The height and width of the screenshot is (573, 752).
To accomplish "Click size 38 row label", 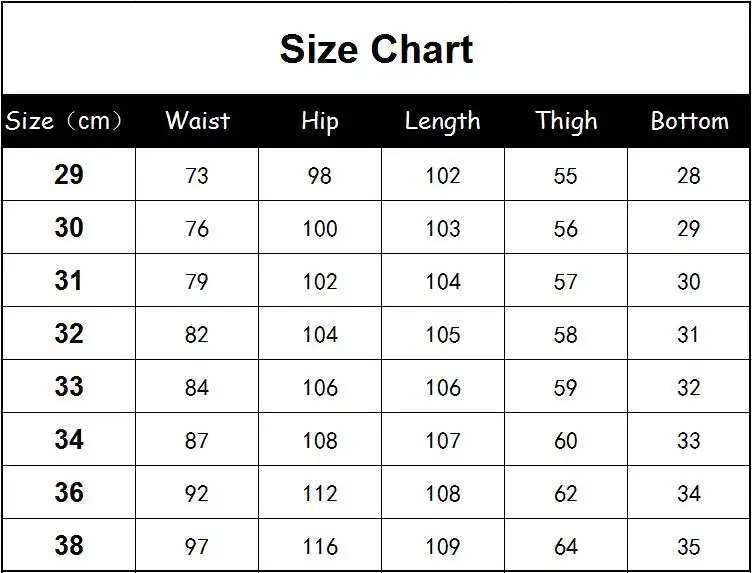I will [x=69, y=546].
